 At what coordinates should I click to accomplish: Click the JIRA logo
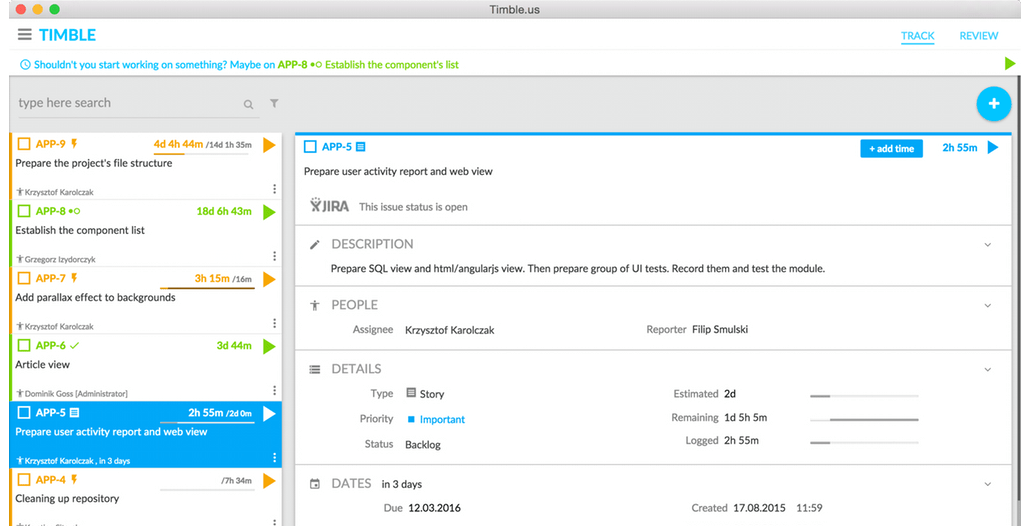[330, 205]
